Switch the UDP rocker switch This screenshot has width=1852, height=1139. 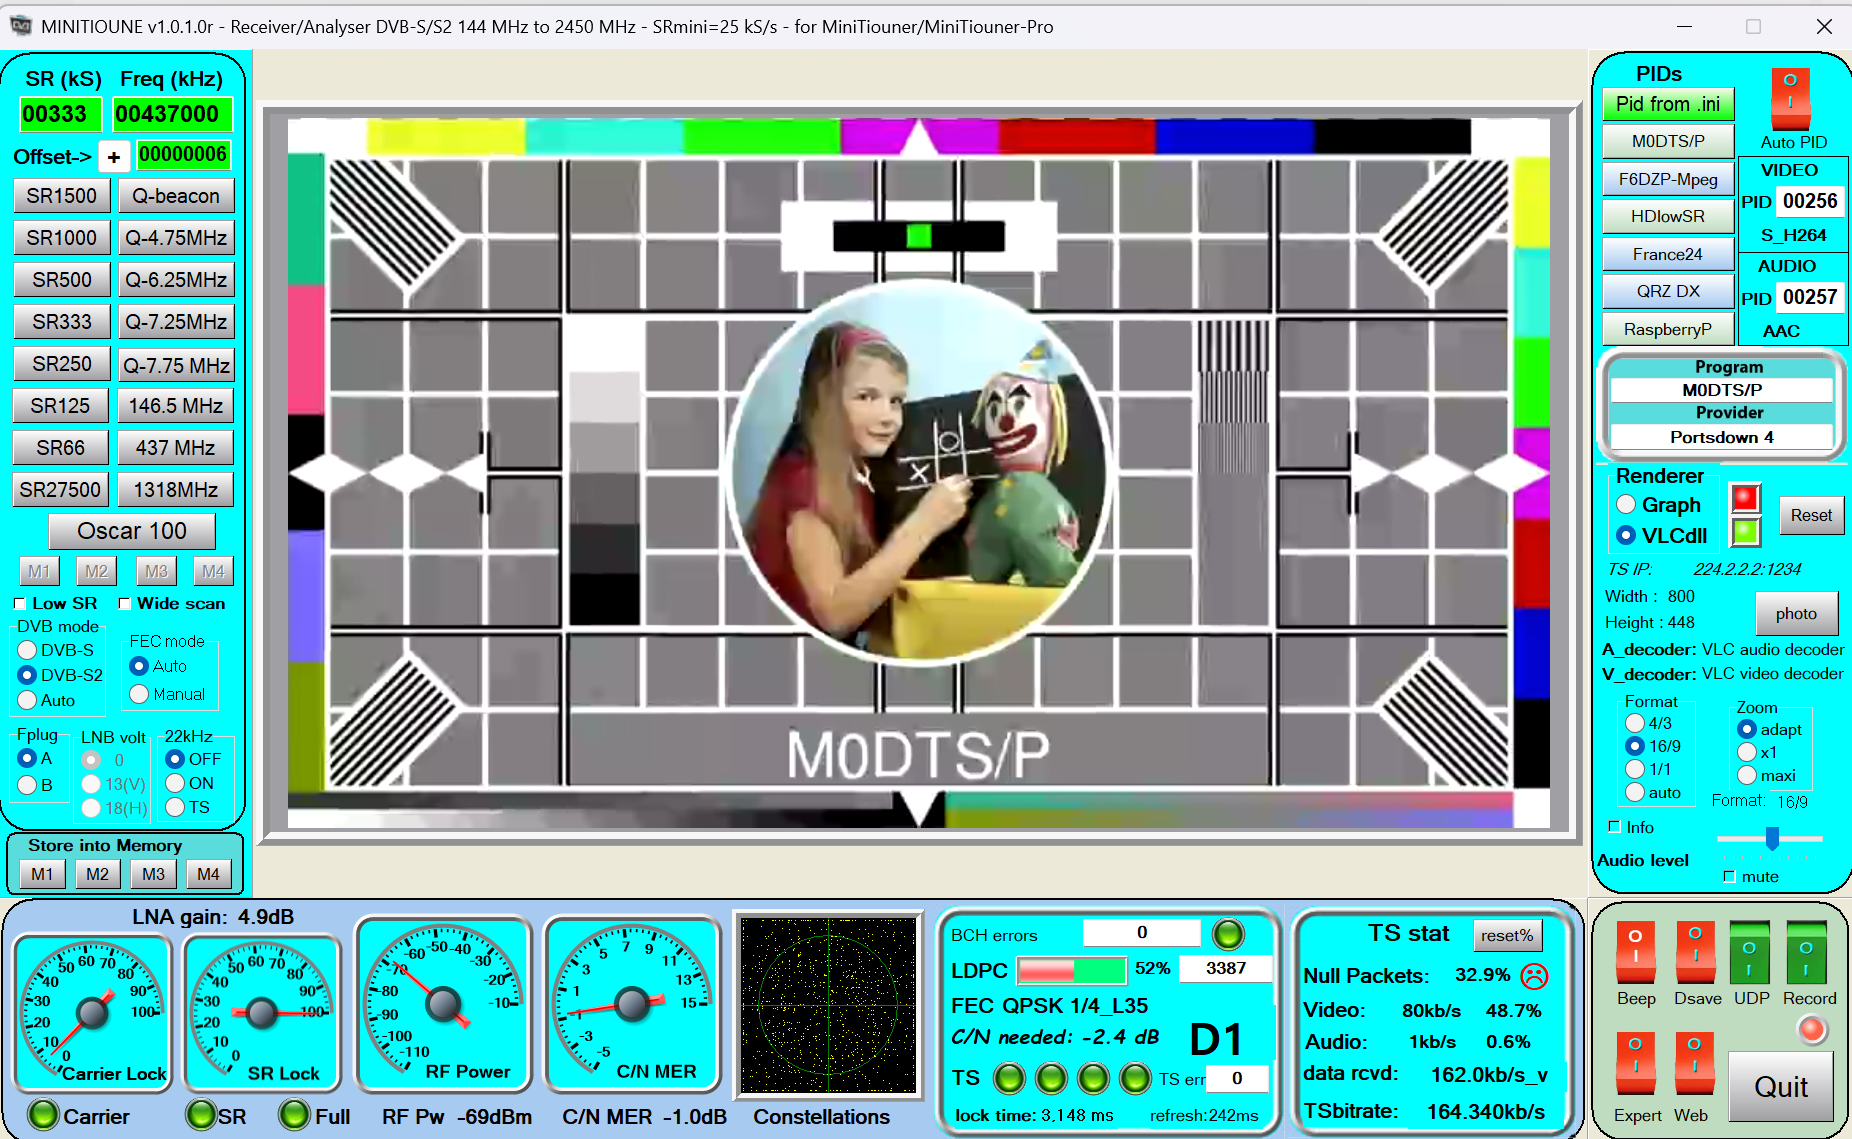click(x=1749, y=952)
